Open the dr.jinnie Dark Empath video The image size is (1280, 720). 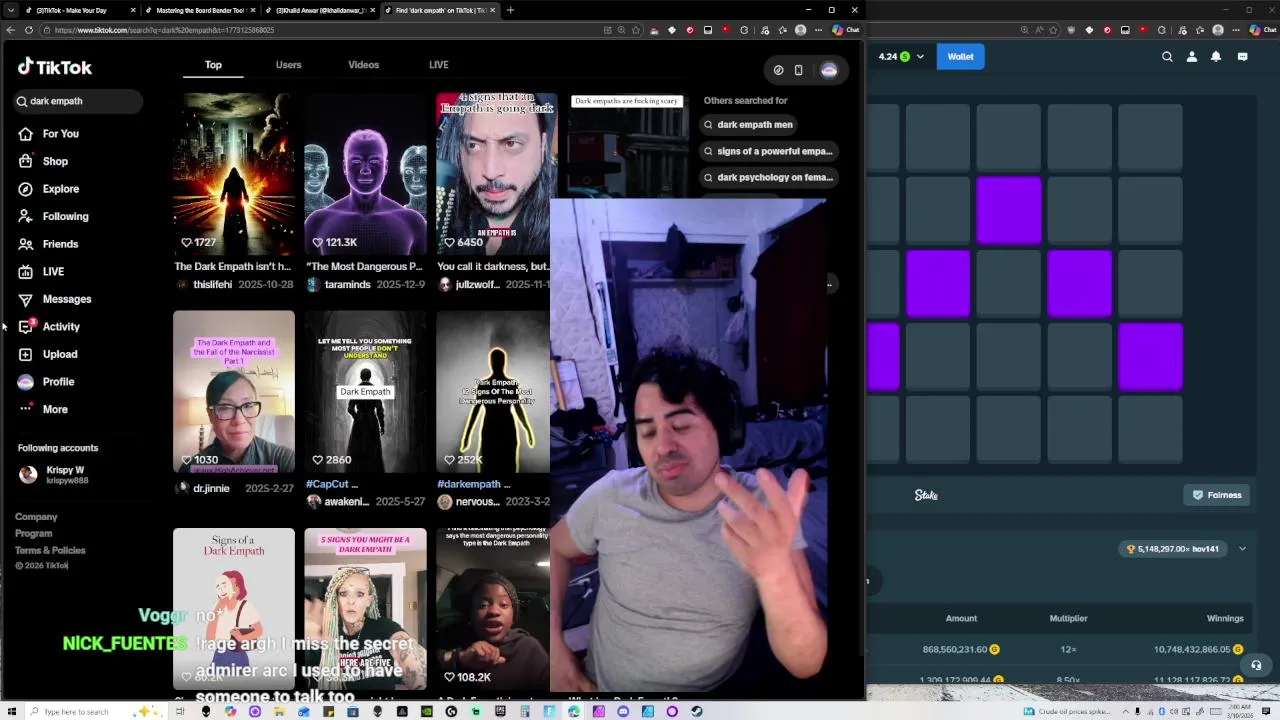[x=234, y=391]
